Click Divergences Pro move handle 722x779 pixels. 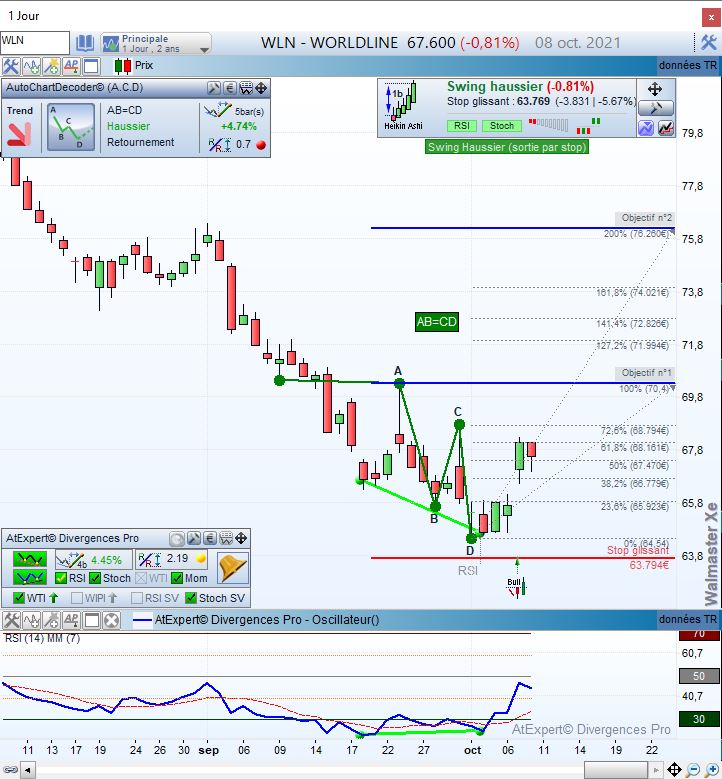pyautogui.click(x=241, y=539)
